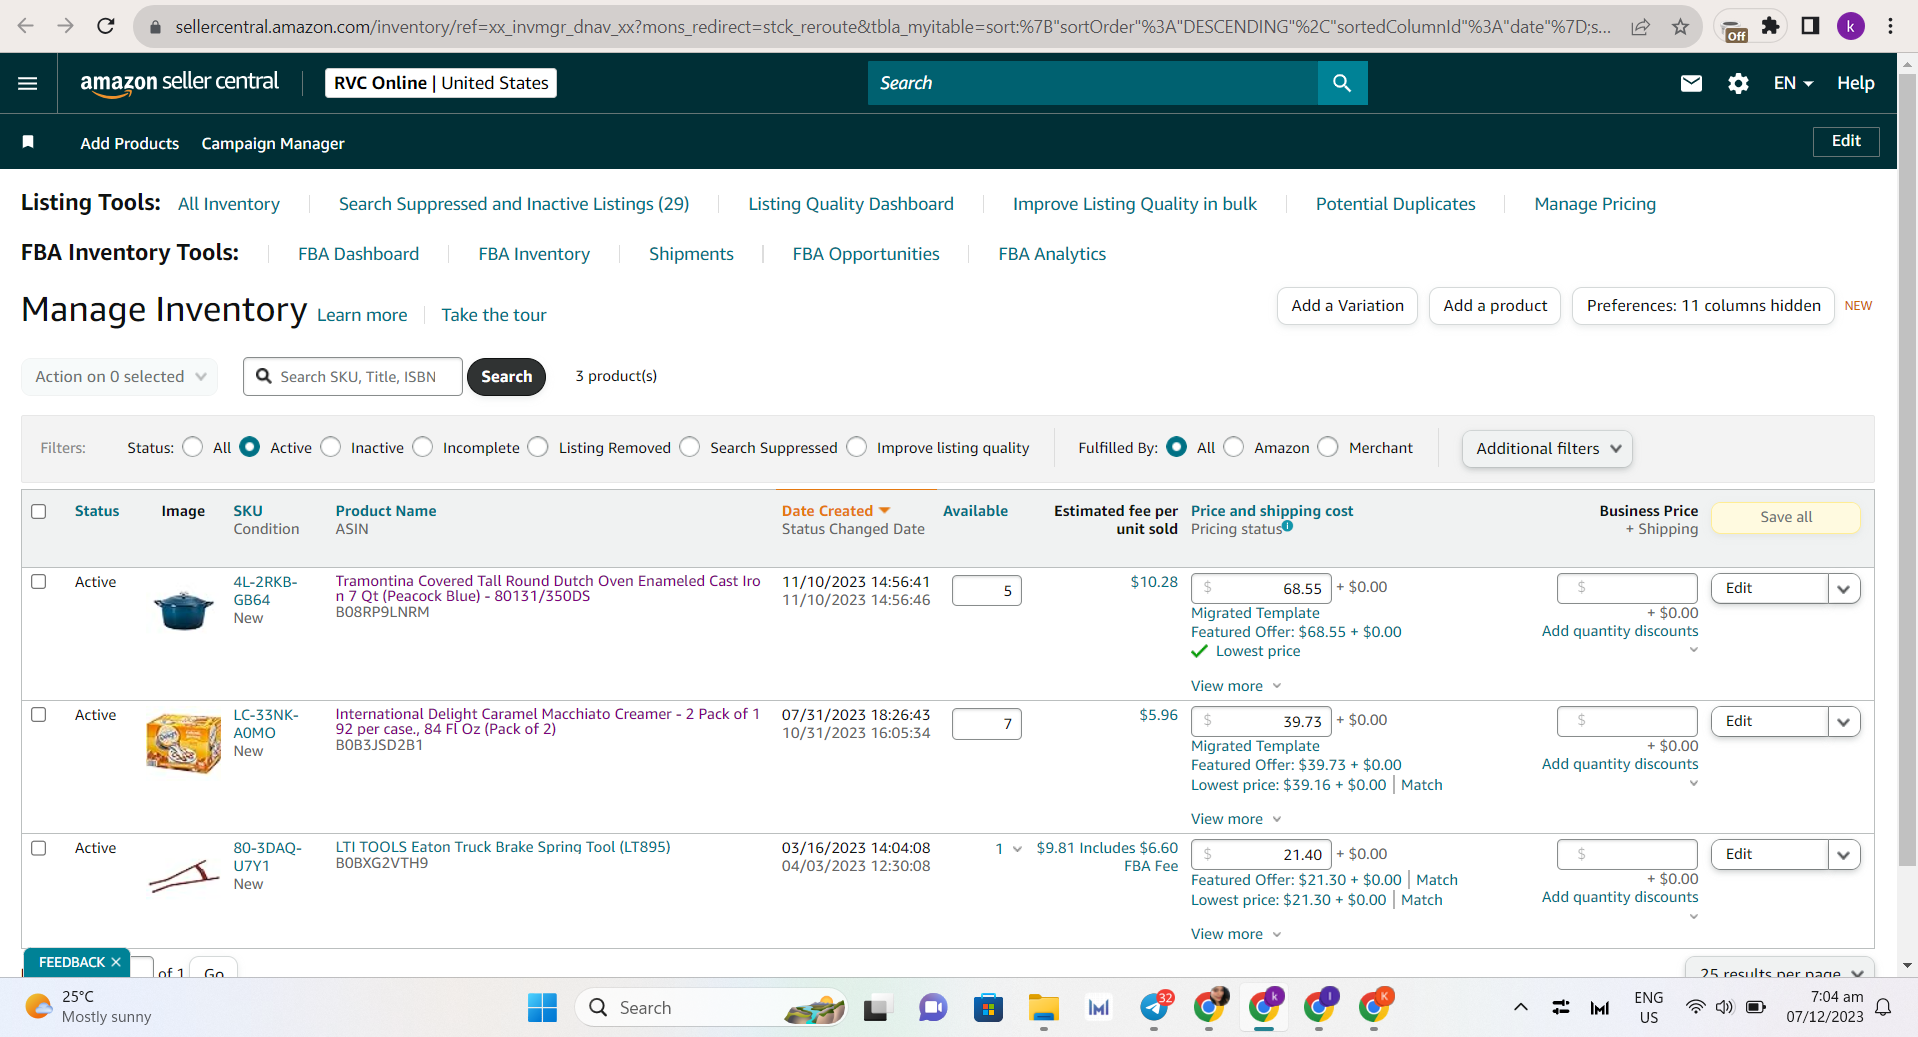Click the Tramontina Dutch Oven product thumbnail
The height and width of the screenshot is (1037, 1918).
click(x=184, y=609)
